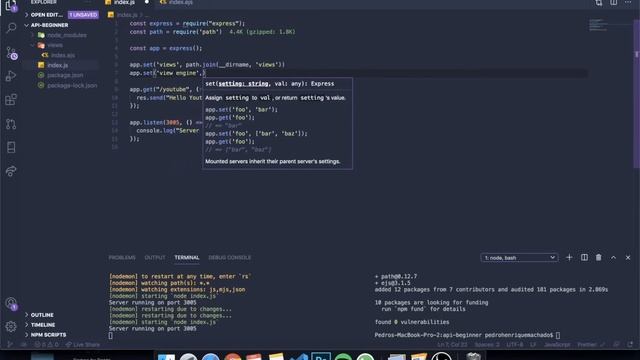This screenshot has height=360, width=640.
Task: Open the Search view in activity bar
Action: point(11,28)
